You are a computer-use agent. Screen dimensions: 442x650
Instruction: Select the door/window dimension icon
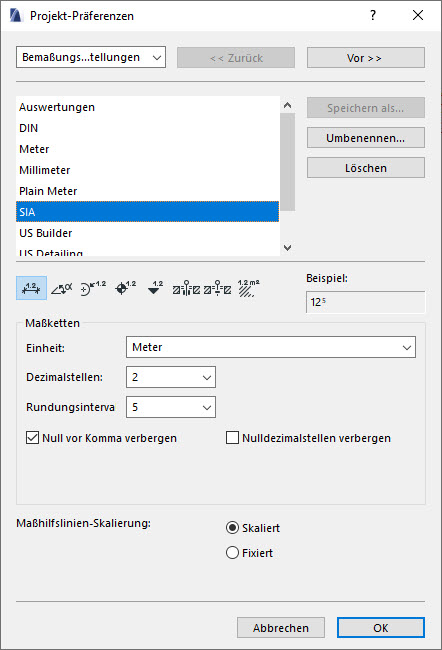186,288
